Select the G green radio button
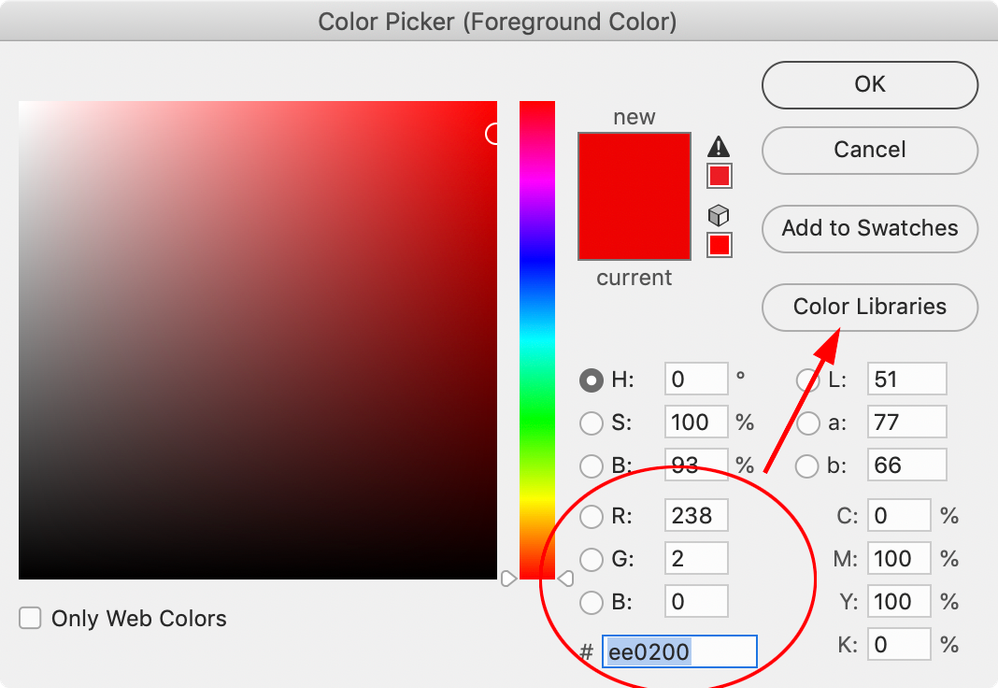This screenshot has height=688, width=998. pyautogui.click(x=591, y=559)
